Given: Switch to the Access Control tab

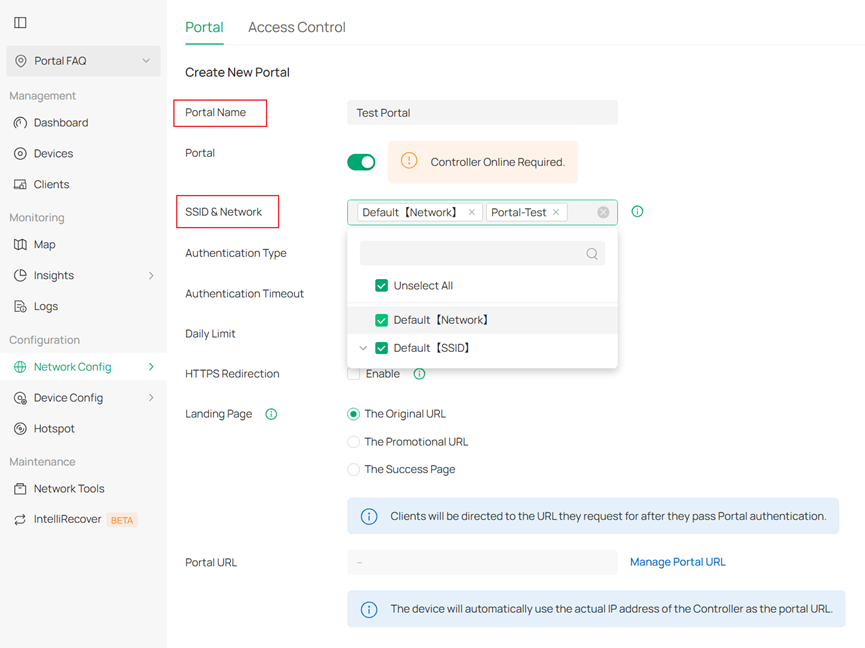Looking at the screenshot, I should pos(296,28).
